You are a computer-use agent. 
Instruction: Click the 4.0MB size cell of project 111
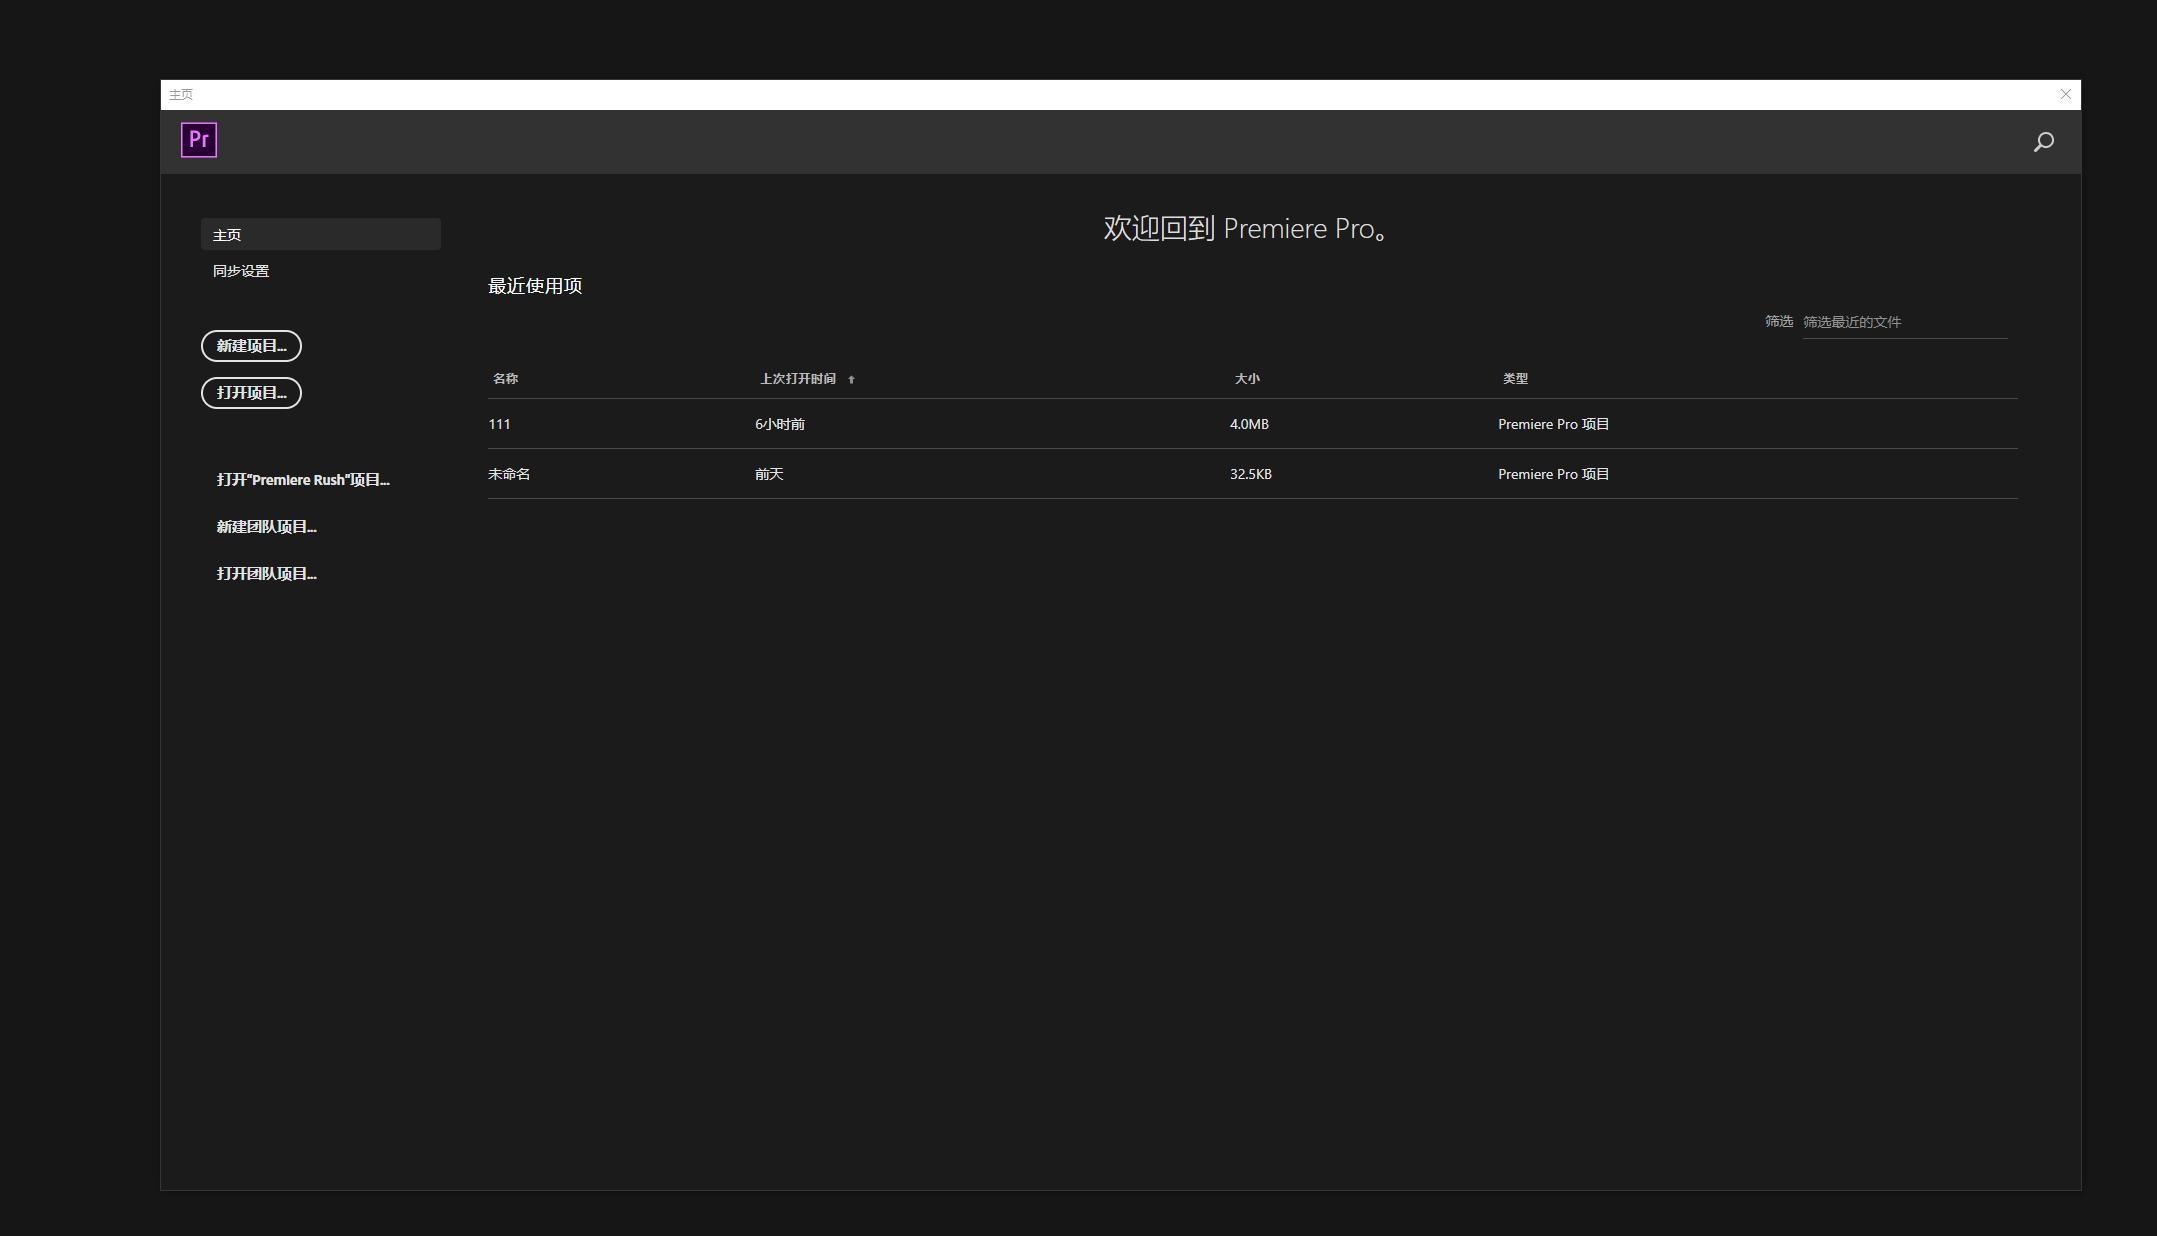pos(1249,424)
